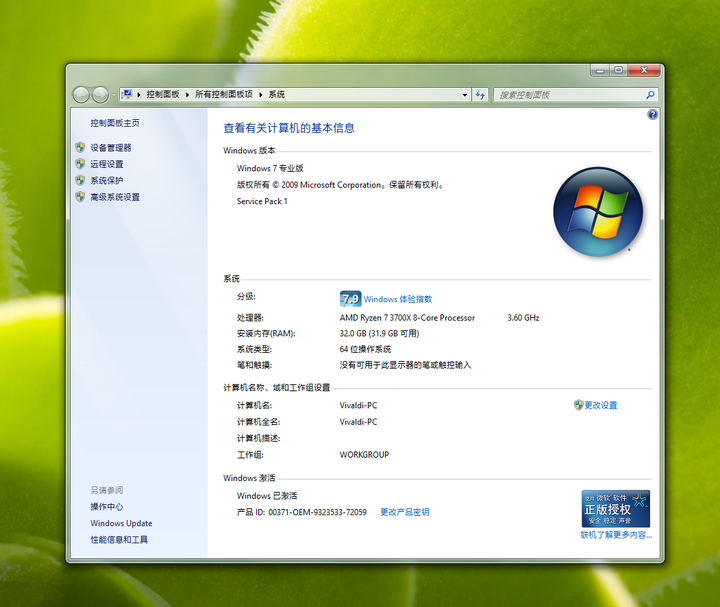Viewport: 720px width, 607px height.
Task: Click the Vivaldi-PC value beside 计算机名
Action: tap(358, 405)
